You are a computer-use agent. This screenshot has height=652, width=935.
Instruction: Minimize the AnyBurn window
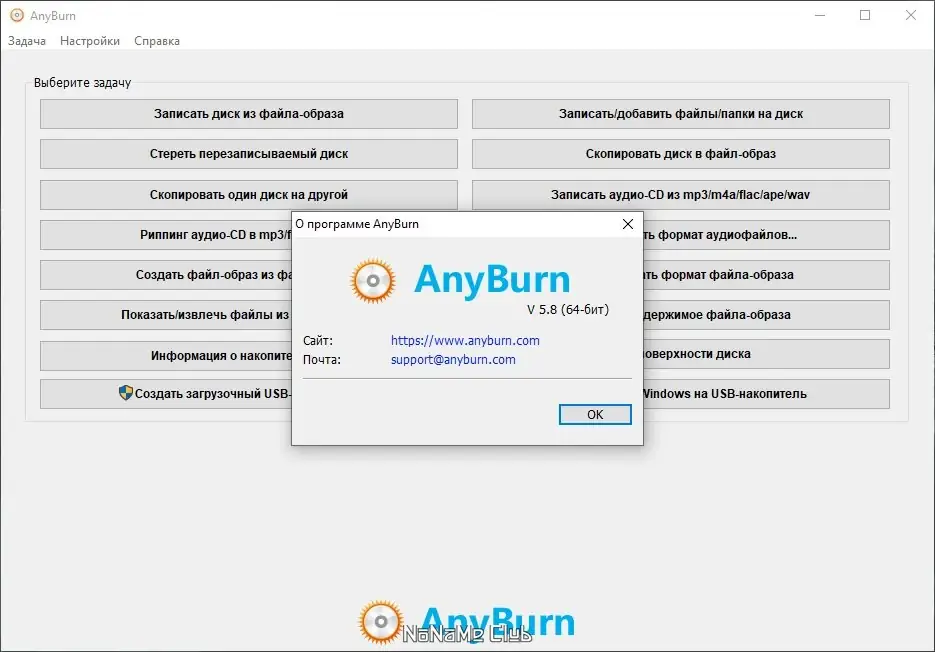820,16
